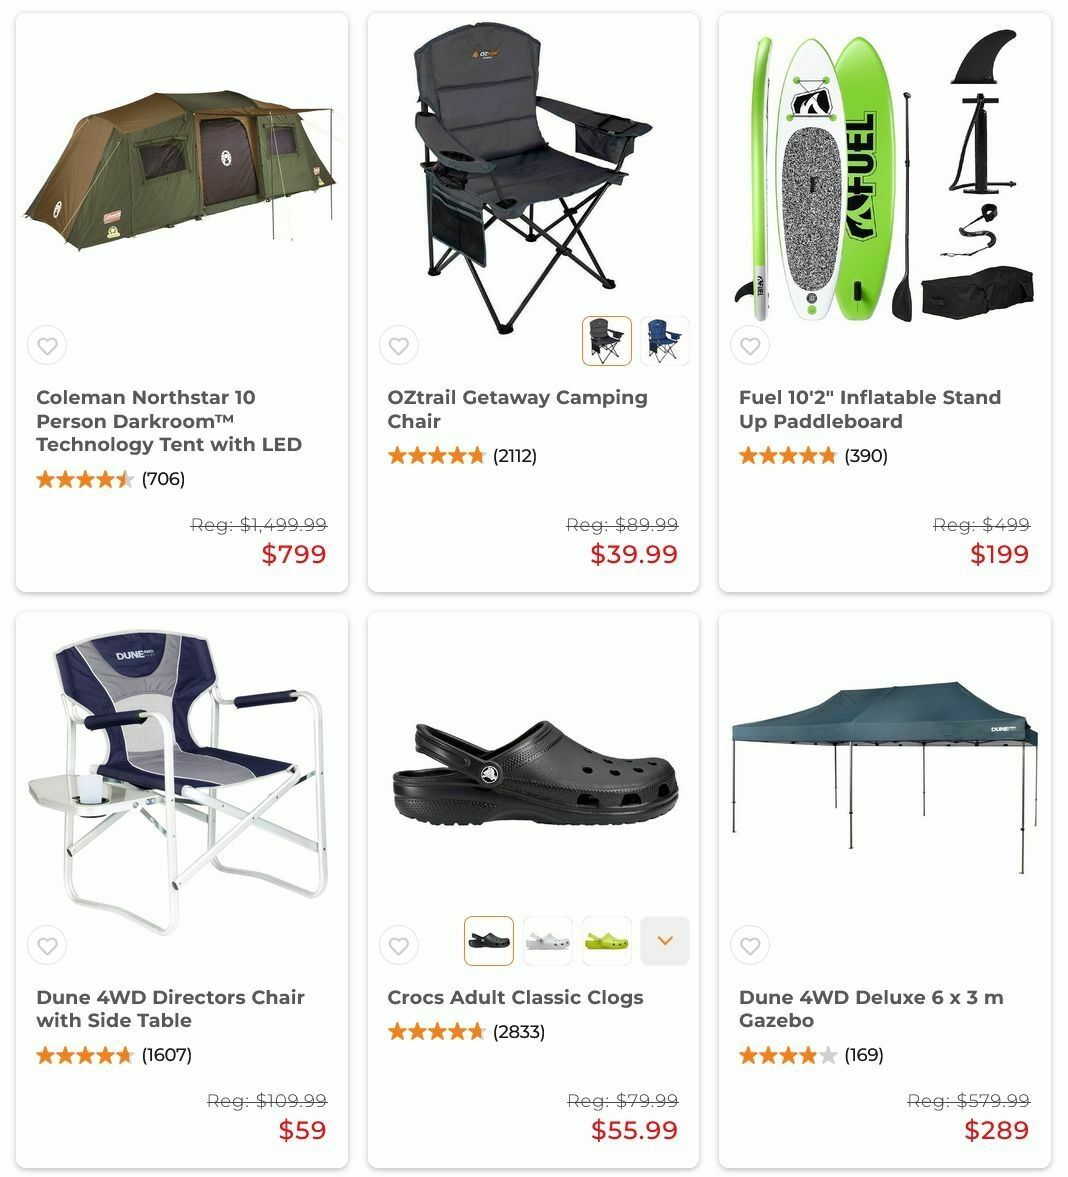1068x1177 pixels.
Task: Add Dune 4WD Gazebo to wishlist
Action: point(750,946)
